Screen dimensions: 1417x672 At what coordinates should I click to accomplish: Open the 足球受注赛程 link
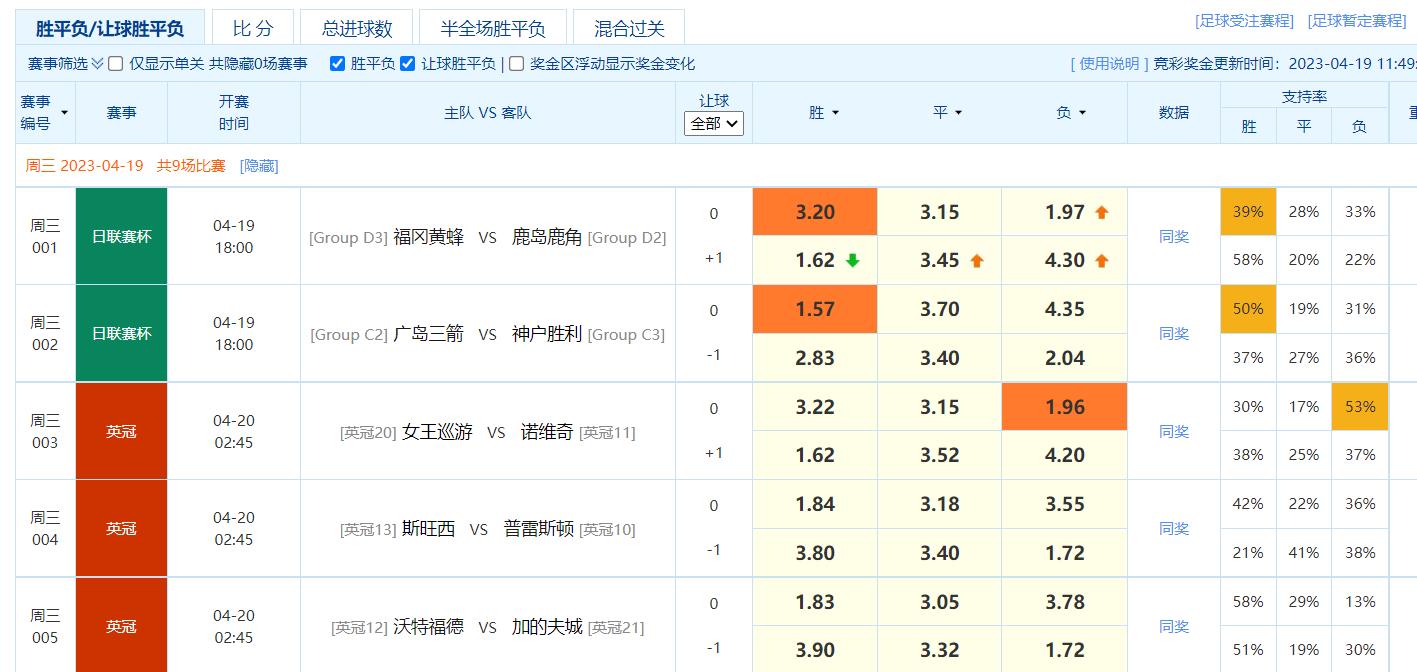[x=1243, y=19]
